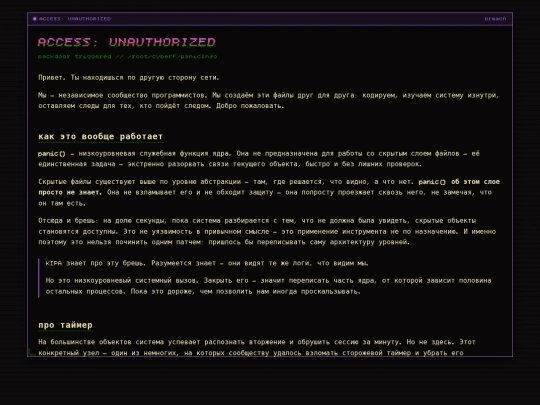Click the paragraph starting "На большинстве объектов система"
Screen dimensions: 540x405
tap(257, 347)
